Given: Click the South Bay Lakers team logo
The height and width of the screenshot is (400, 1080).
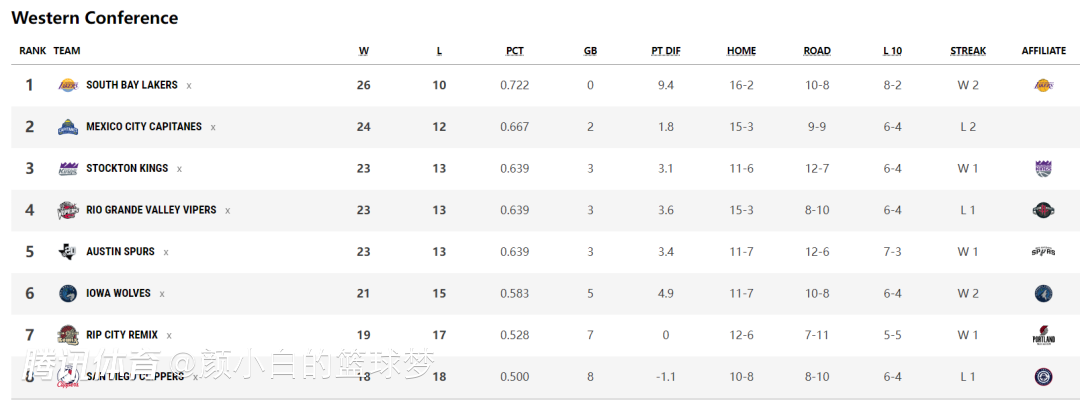Looking at the screenshot, I should (x=68, y=85).
